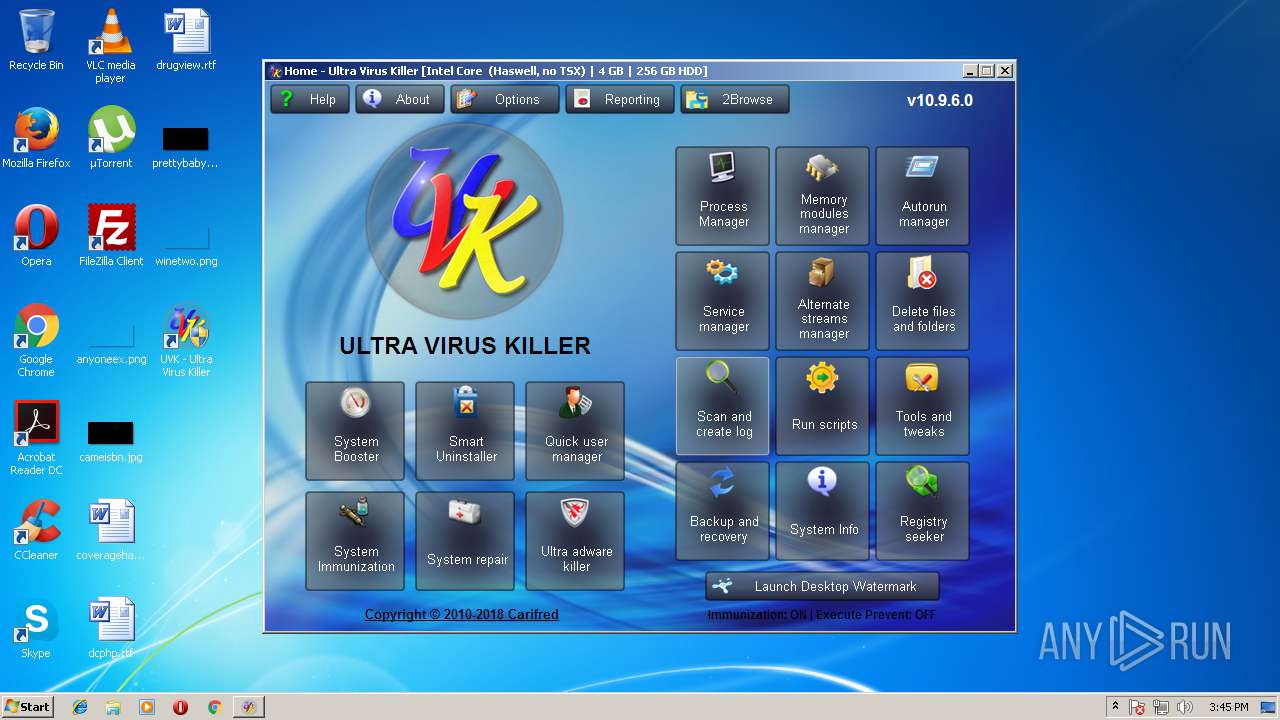
Task: Launch System Booster
Action: point(355,431)
